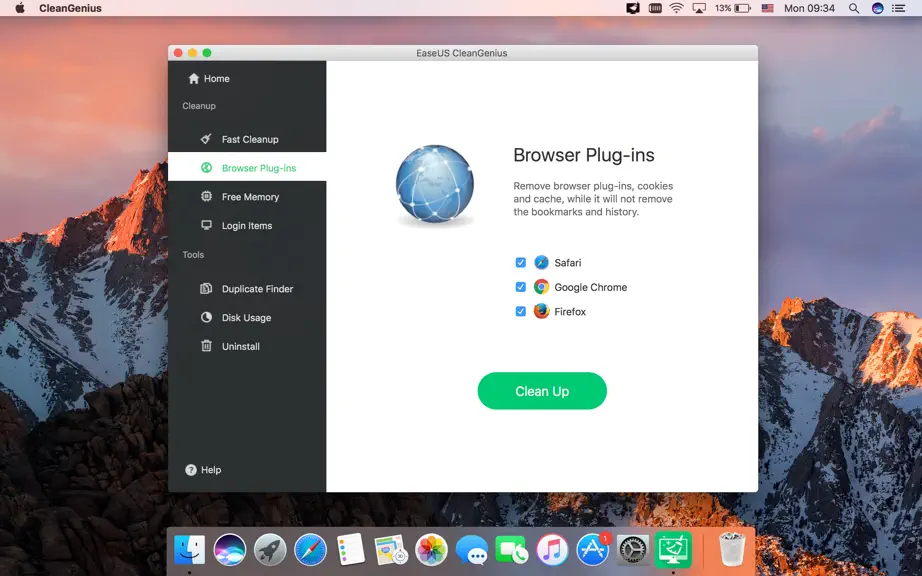Select Free Memory label in sidebar
This screenshot has height=576, width=922.
click(250, 197)
